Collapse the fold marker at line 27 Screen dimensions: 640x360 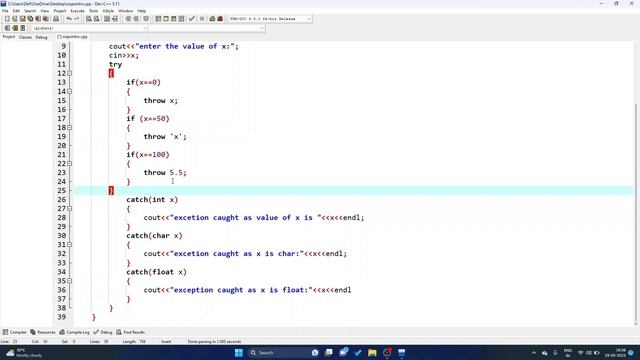69,209
